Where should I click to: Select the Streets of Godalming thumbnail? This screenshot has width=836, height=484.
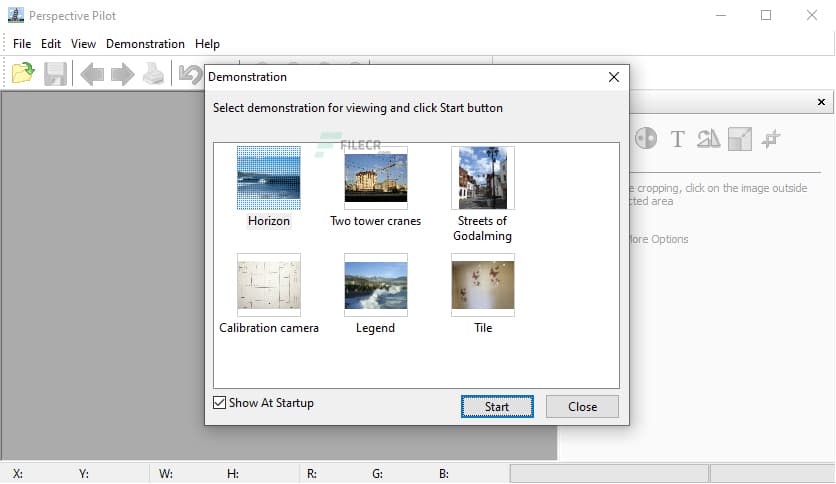(x=483, y=178)
